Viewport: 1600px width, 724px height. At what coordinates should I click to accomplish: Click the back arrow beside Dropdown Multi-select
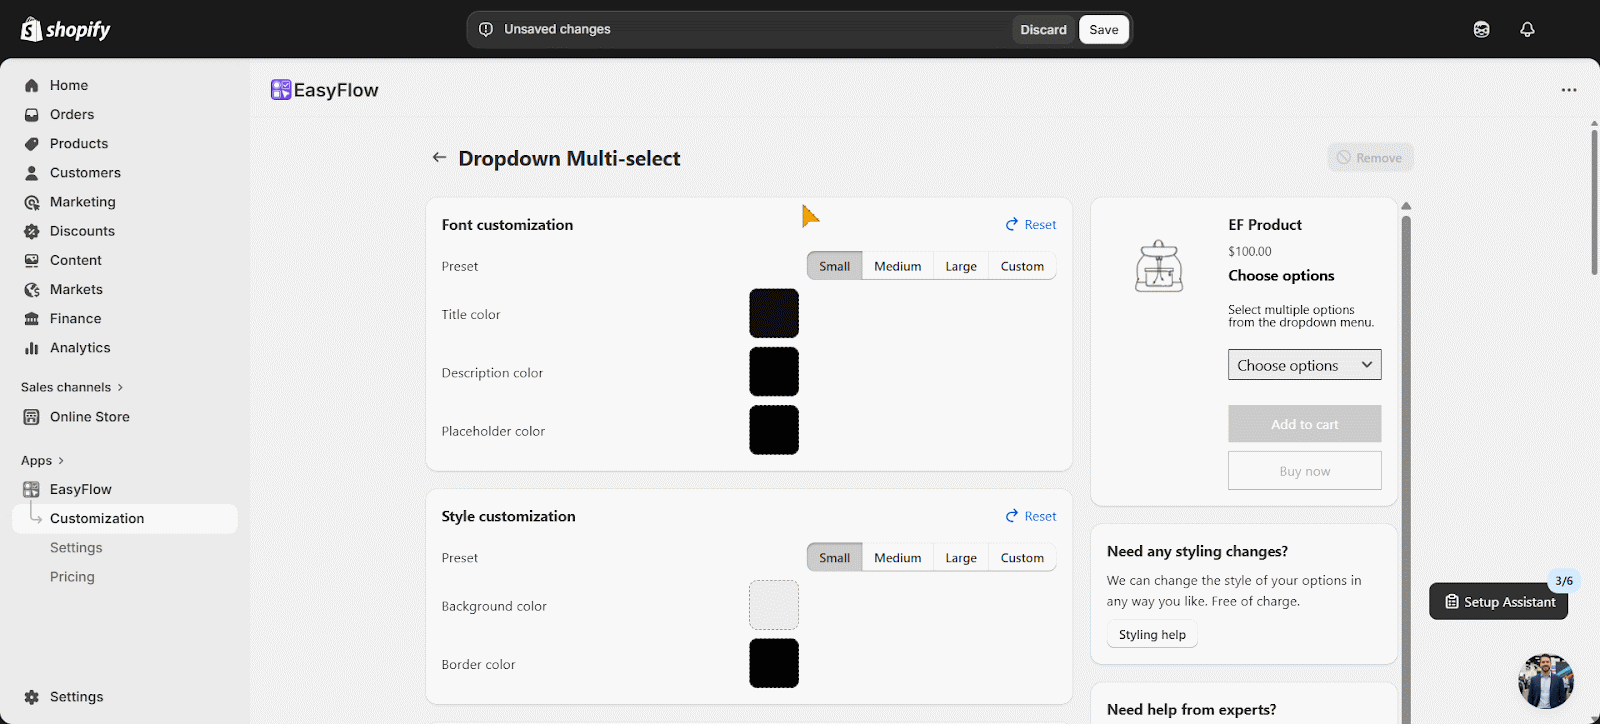click(x=439, y=158)
